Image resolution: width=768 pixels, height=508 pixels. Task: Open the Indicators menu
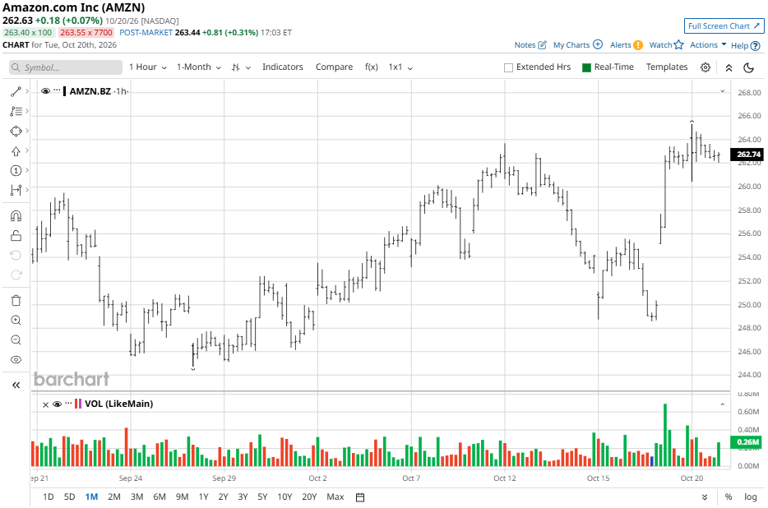pyautogui.click(x=283, y=67)
